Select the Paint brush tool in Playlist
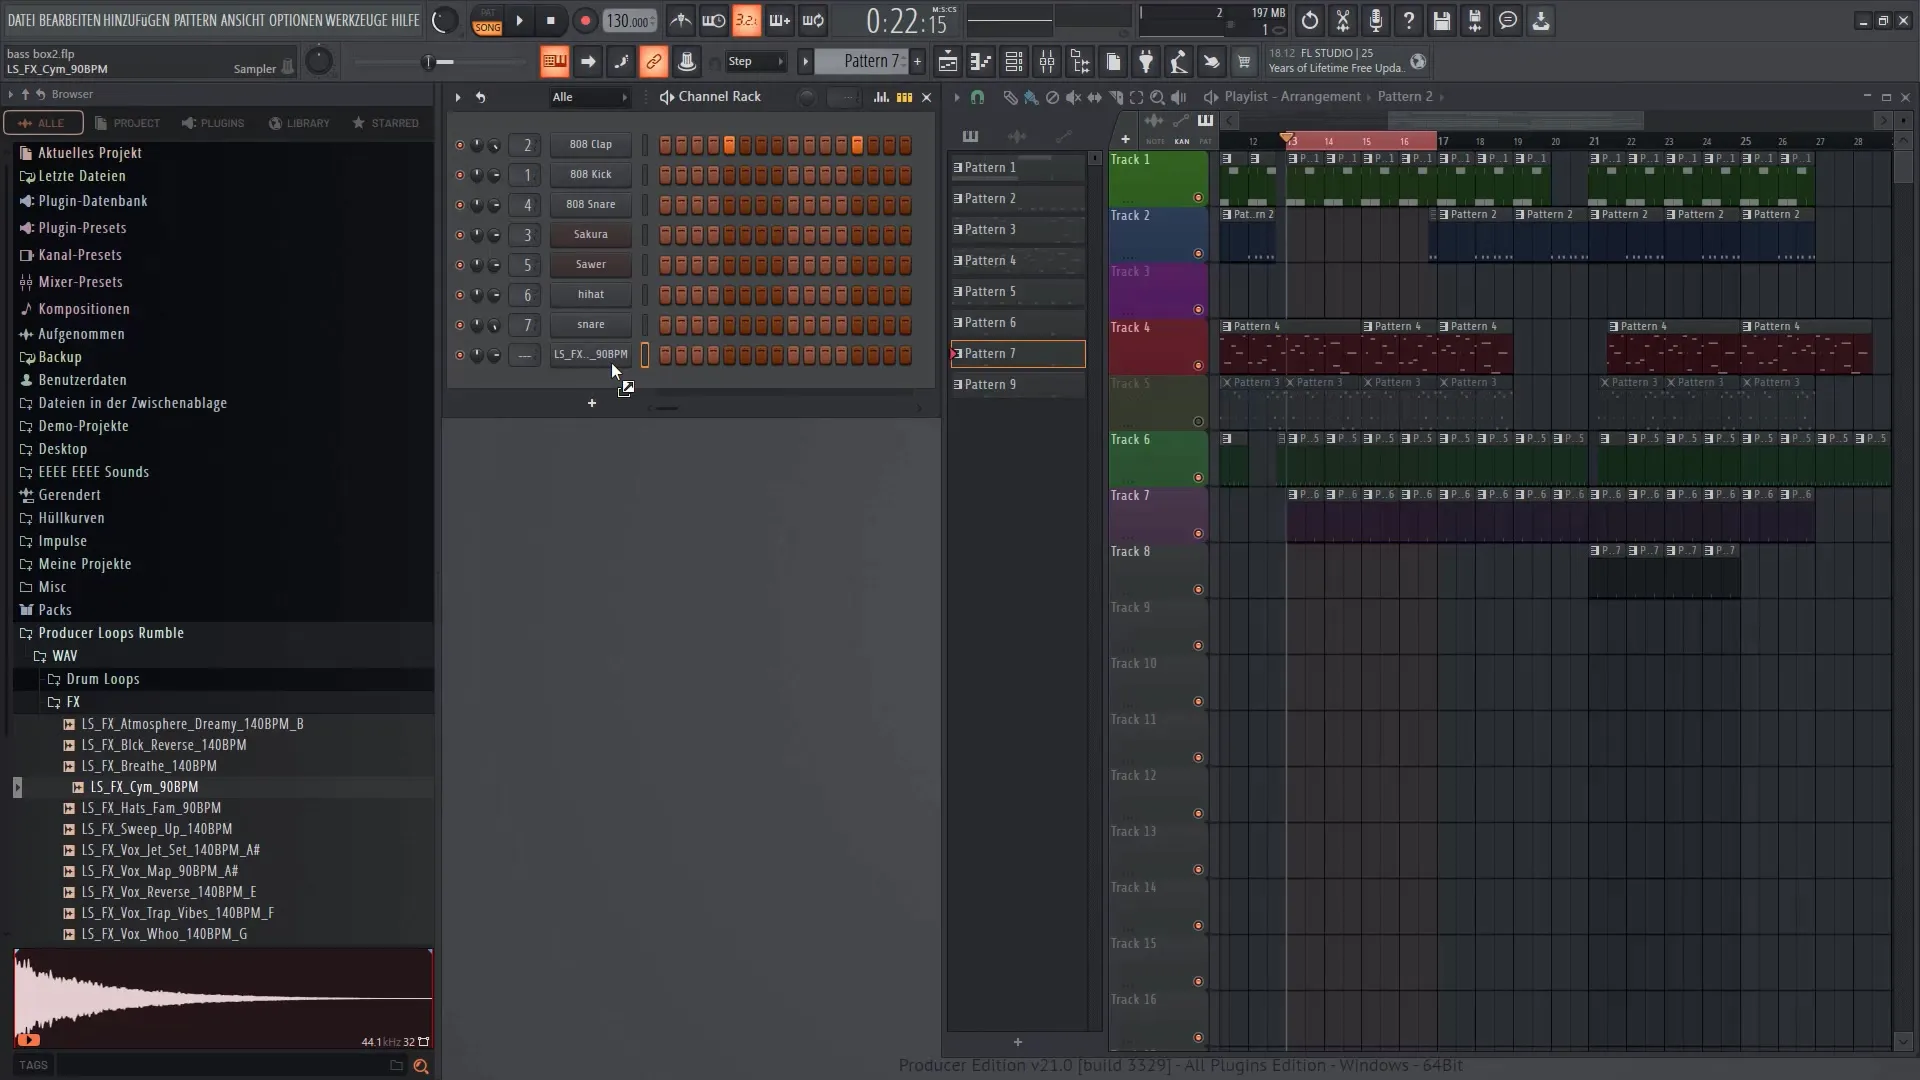The width and height of the screenshot is (1920, 1080). pyautogui.click(x=1031, y=97)
